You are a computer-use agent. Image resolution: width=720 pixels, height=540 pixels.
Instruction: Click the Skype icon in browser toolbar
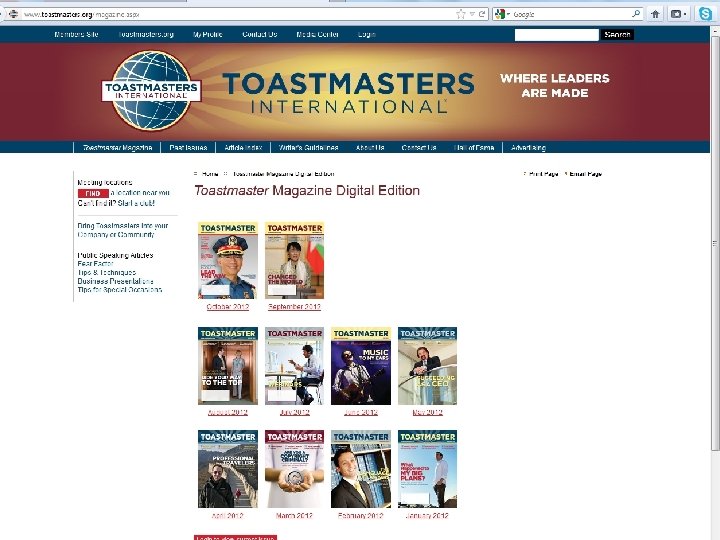(x=705, y=14)
